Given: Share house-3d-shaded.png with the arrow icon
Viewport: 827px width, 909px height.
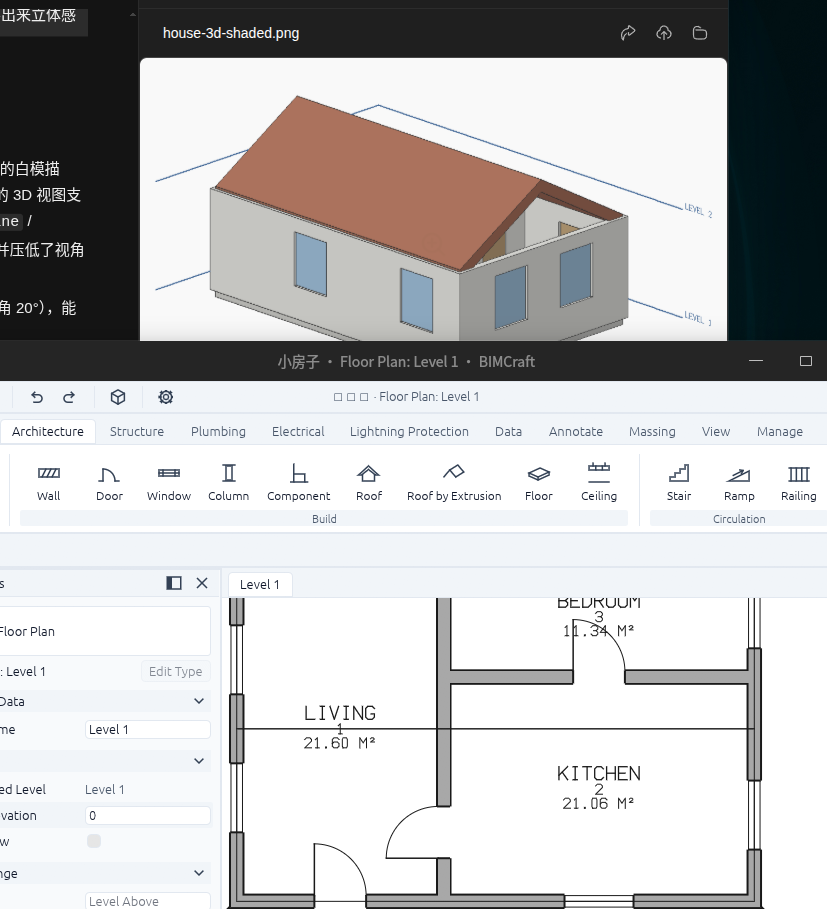Looking at the screenshot, I should [628, 33].
